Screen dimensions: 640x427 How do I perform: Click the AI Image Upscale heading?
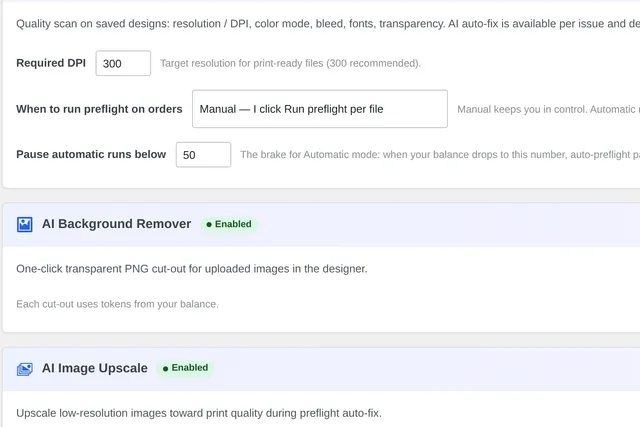click(95, 368)
